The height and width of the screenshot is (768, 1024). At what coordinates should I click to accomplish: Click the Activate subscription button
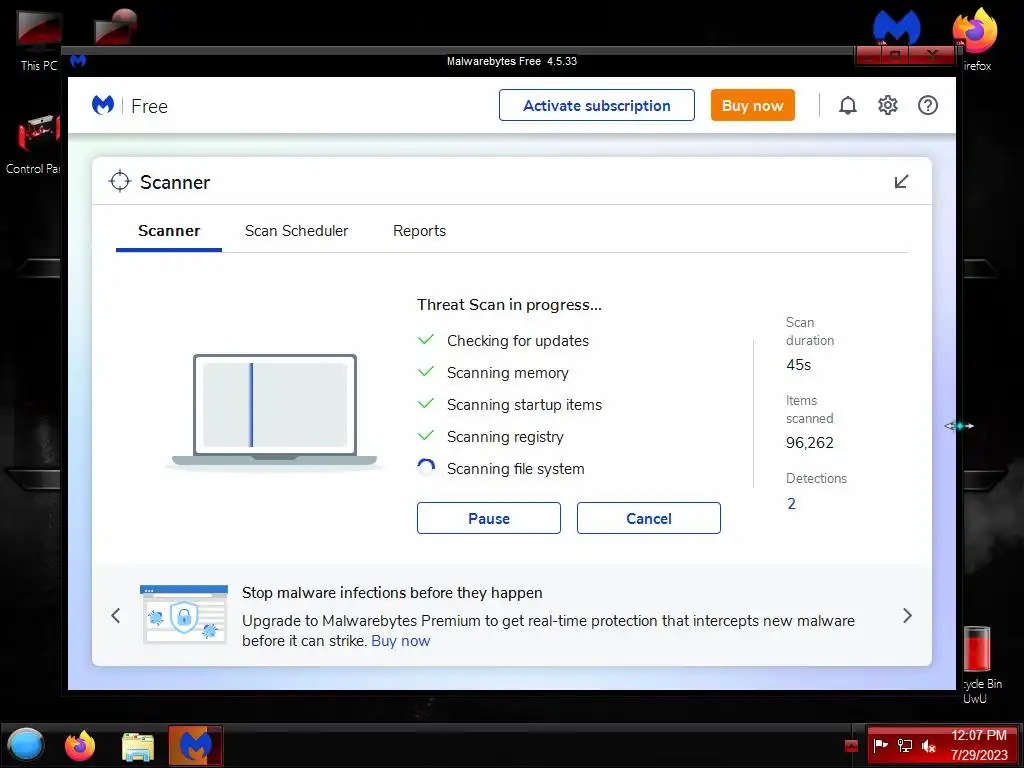(x=596, y=105)
